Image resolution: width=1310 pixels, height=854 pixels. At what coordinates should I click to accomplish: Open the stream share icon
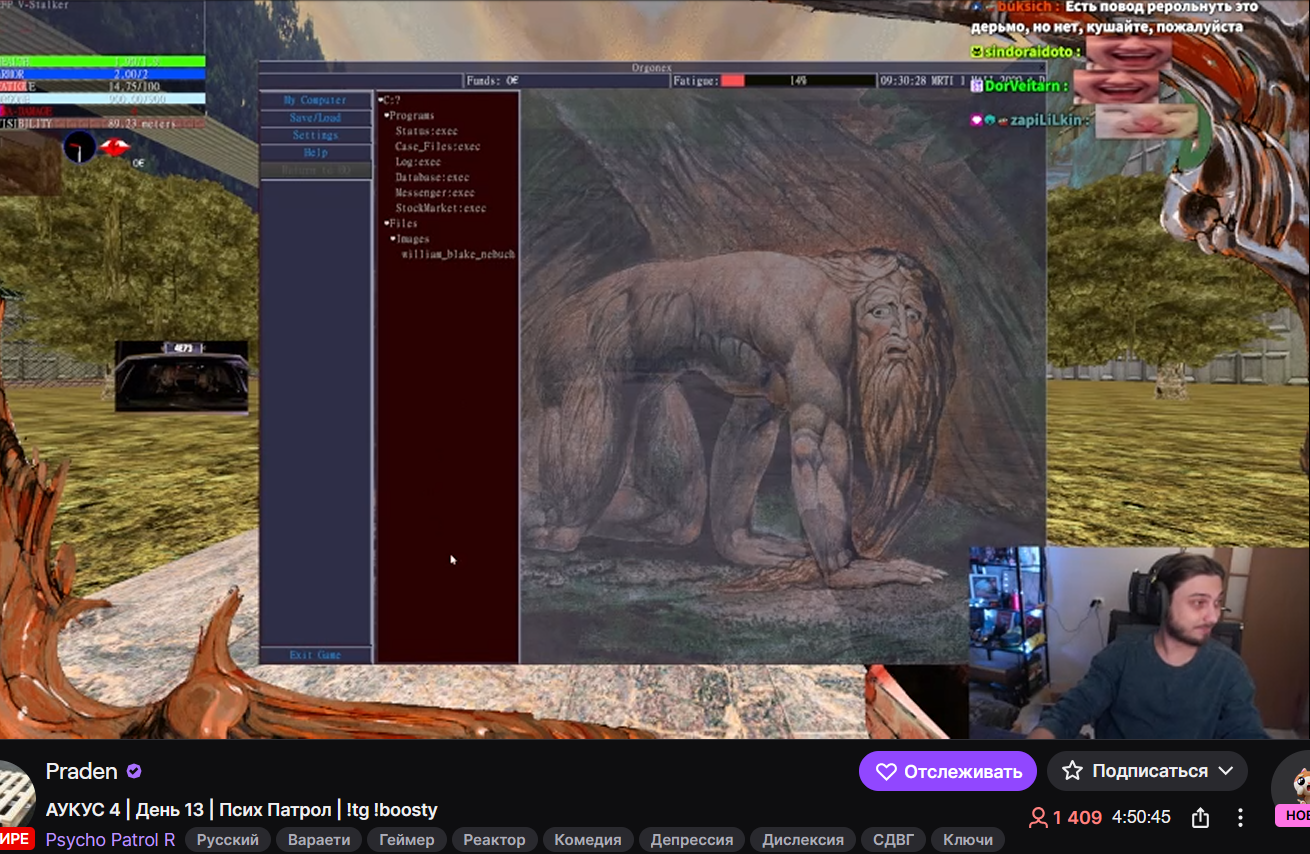point(1201,817)
